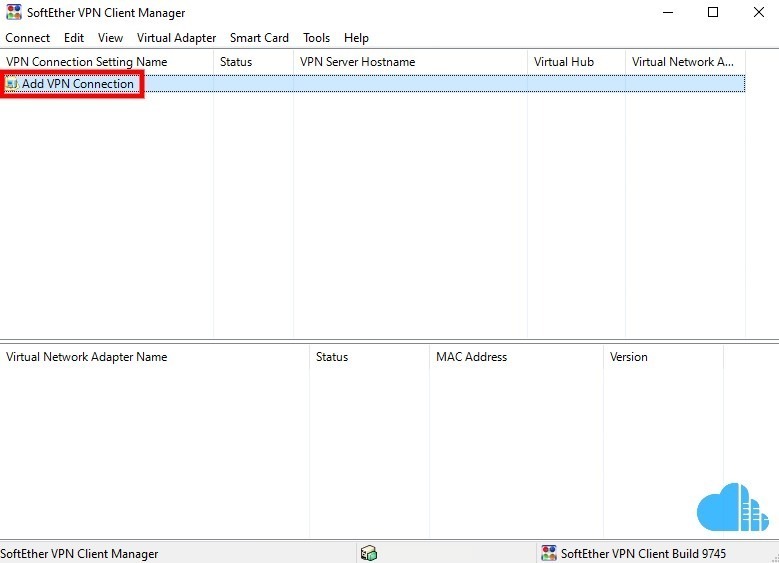Open the Edit menu

pyautogui.click(x=74, y=38)
